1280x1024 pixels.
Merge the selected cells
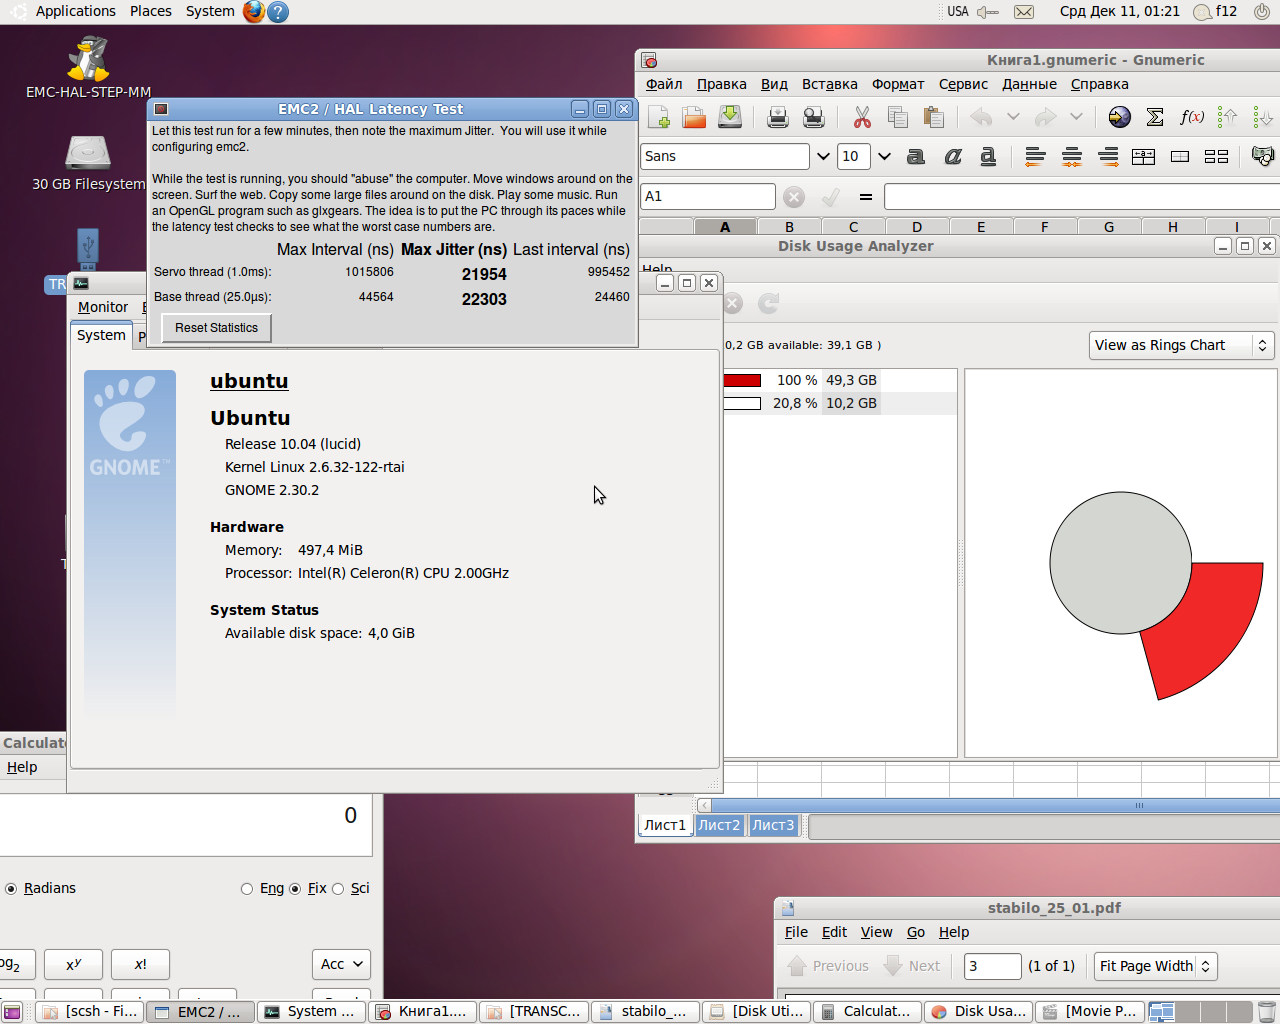pyautogui.click(x=1180, y=156)
